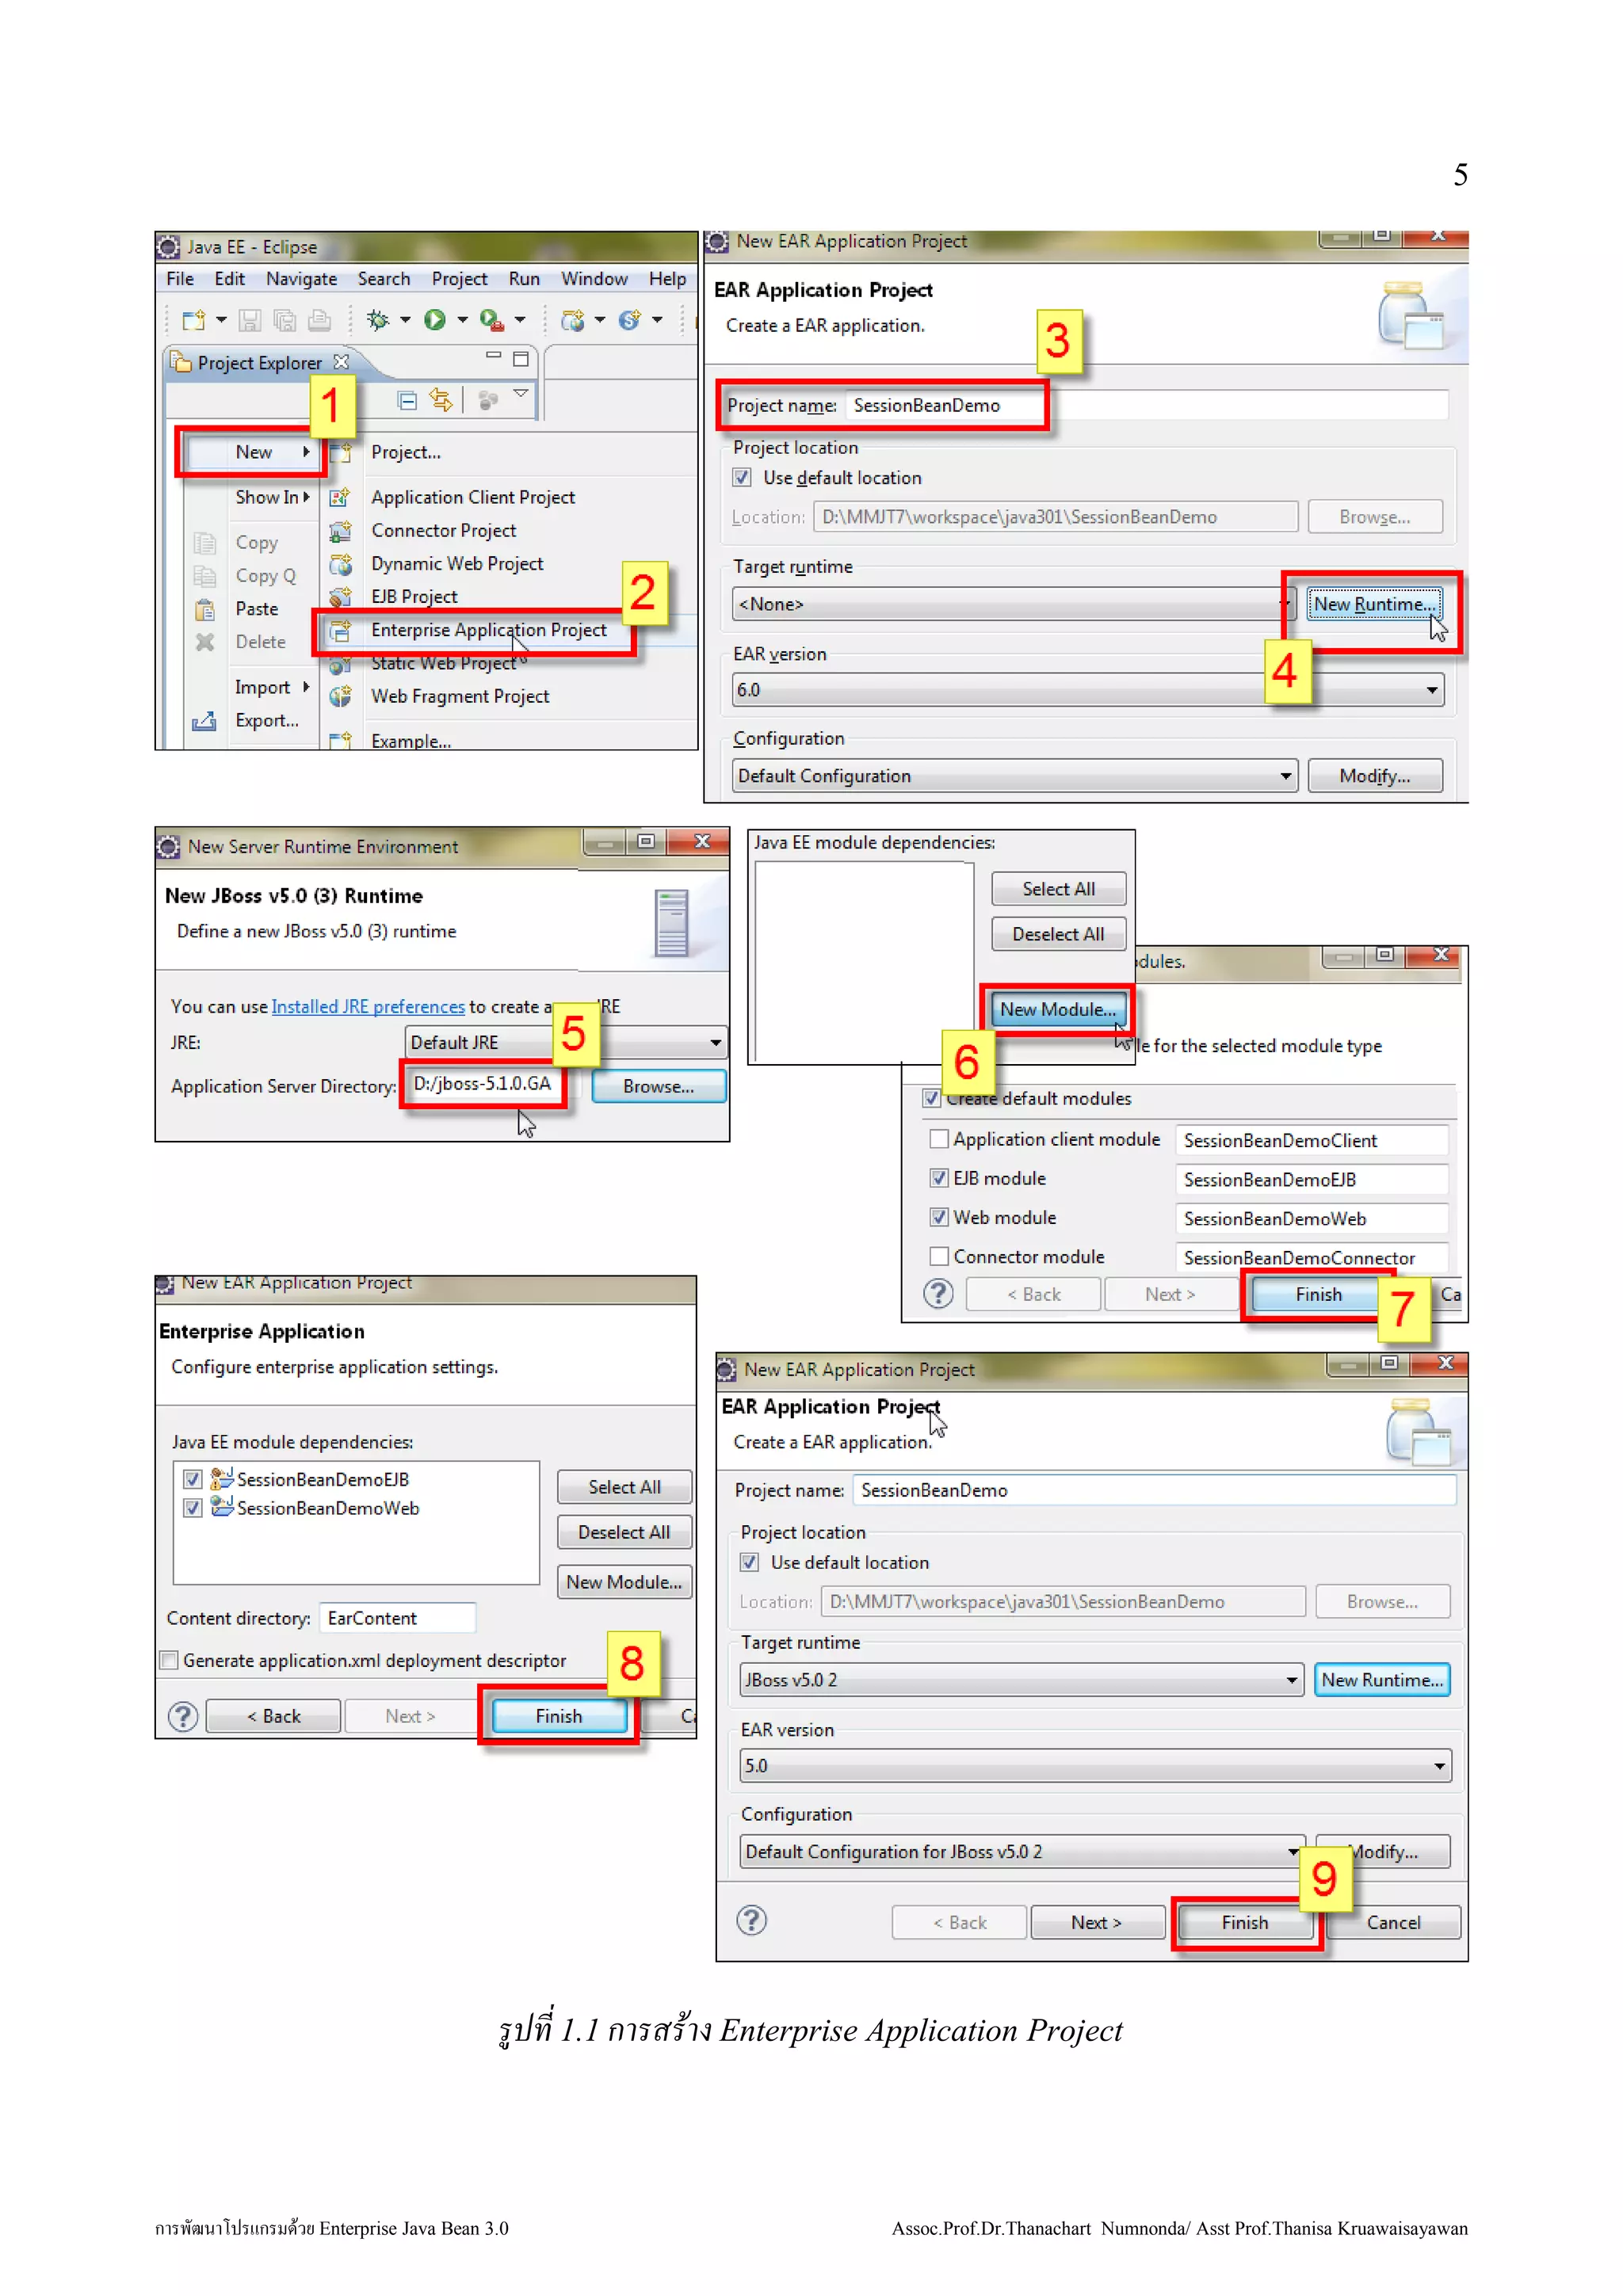The height and width of the screenshot is (2296, 1623).
Task: Click the Application Client Project icon
Action: point(341,497)
